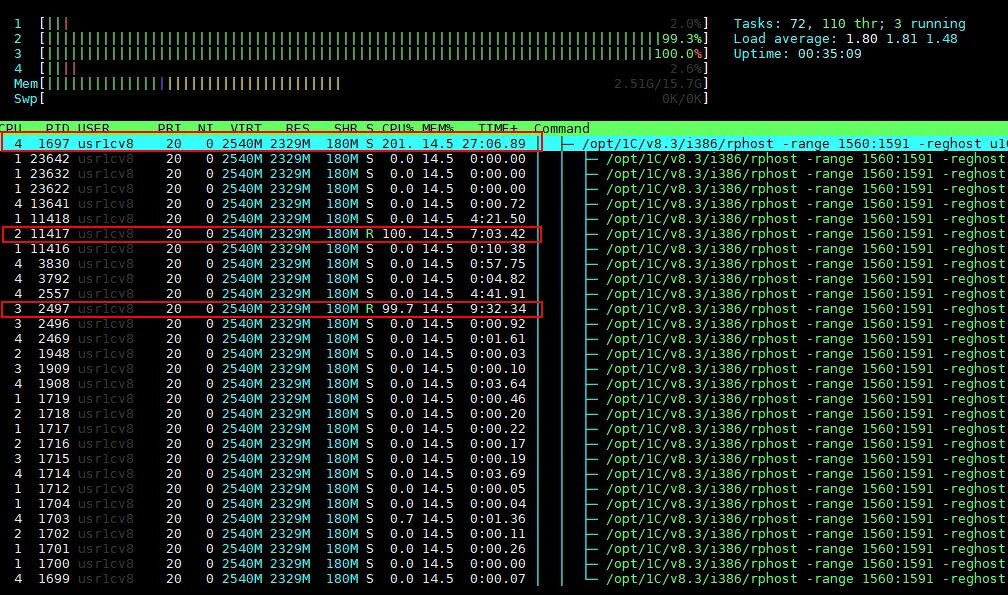The height and width of the screenshot is (595, 1008).
Task: Click the TIME+ value 0:57.75
Action: pyautogui.click(x=498, y=263)
